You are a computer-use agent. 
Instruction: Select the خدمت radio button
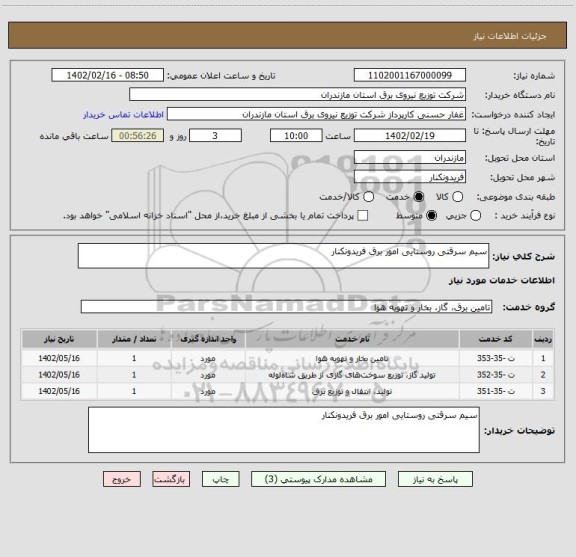(x=418, y=197)
